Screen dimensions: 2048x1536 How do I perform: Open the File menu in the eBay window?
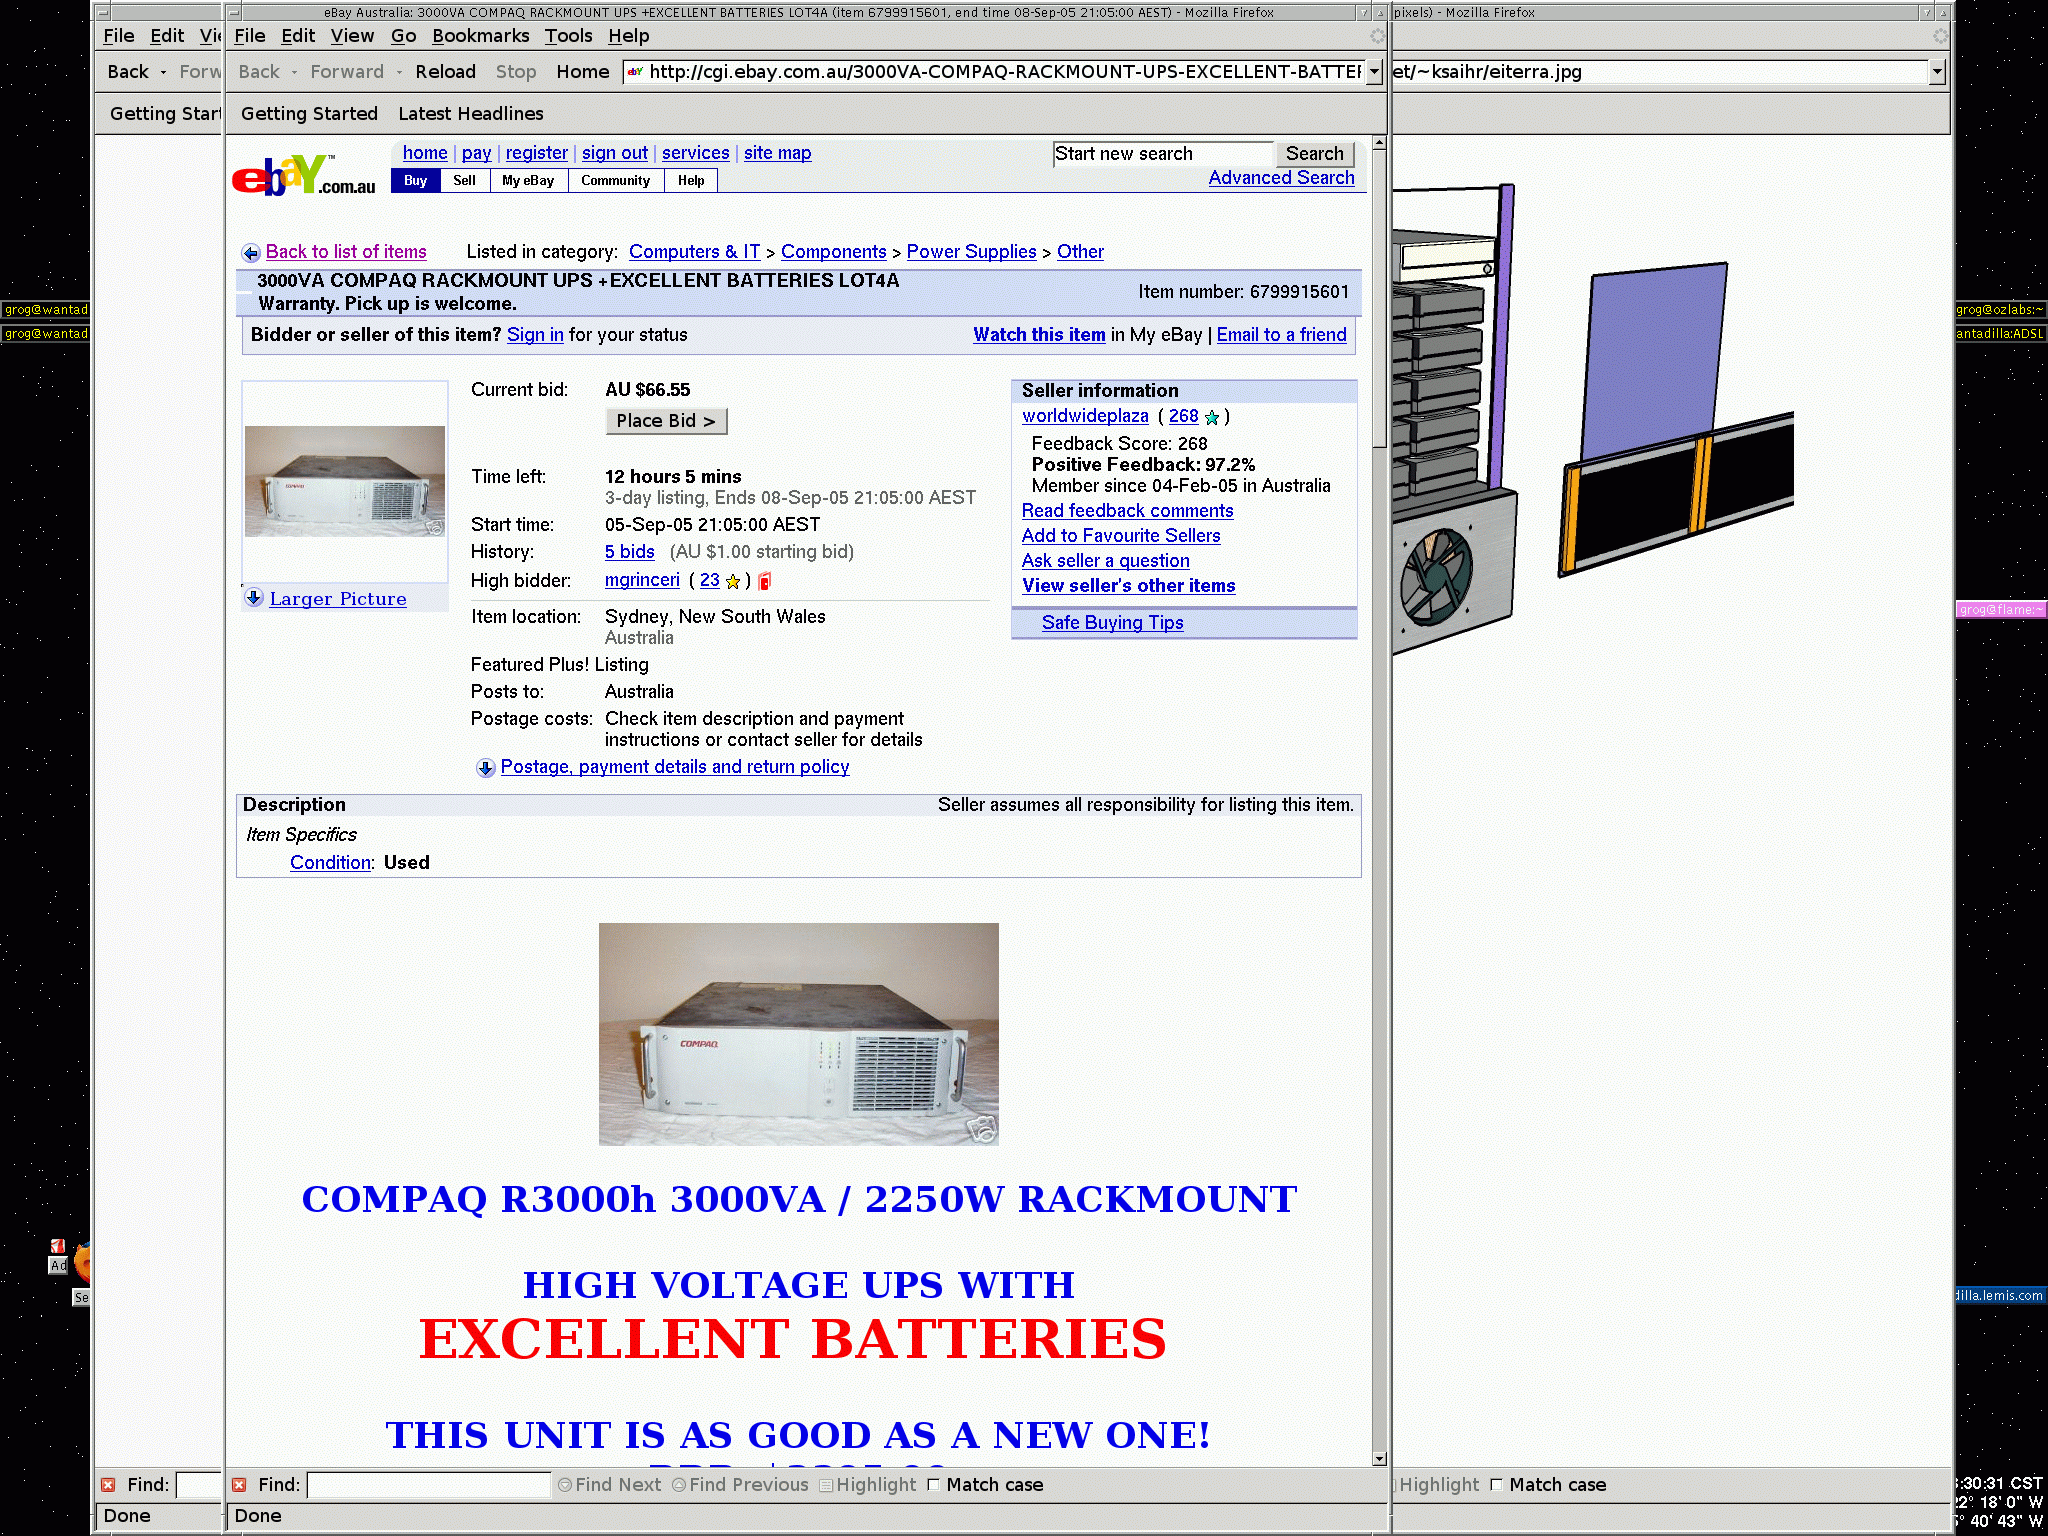tap(250, 36)
